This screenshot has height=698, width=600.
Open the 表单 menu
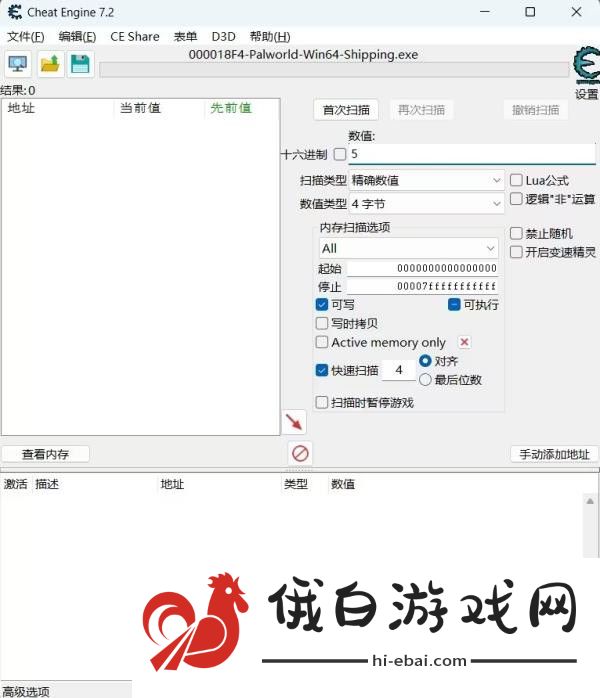click(185, 37)
